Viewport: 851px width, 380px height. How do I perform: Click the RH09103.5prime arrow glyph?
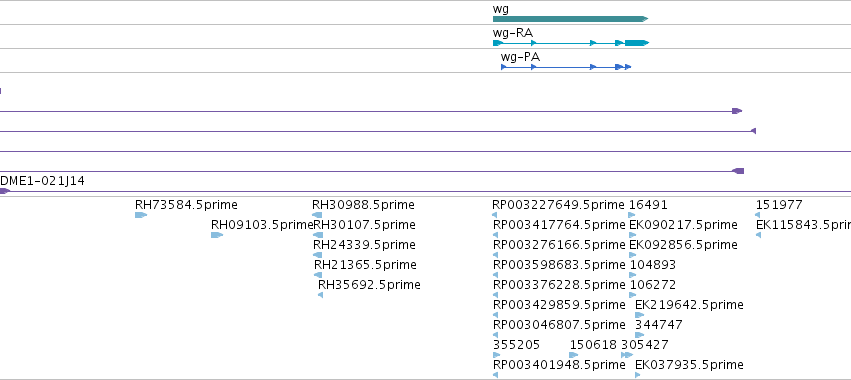point(217,235)
